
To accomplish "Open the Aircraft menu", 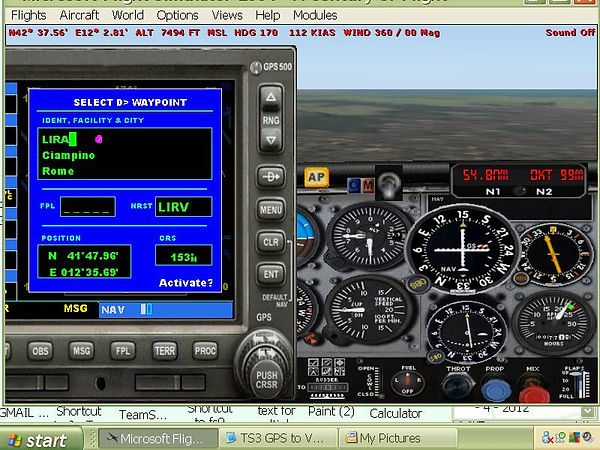I will point(79,15).
